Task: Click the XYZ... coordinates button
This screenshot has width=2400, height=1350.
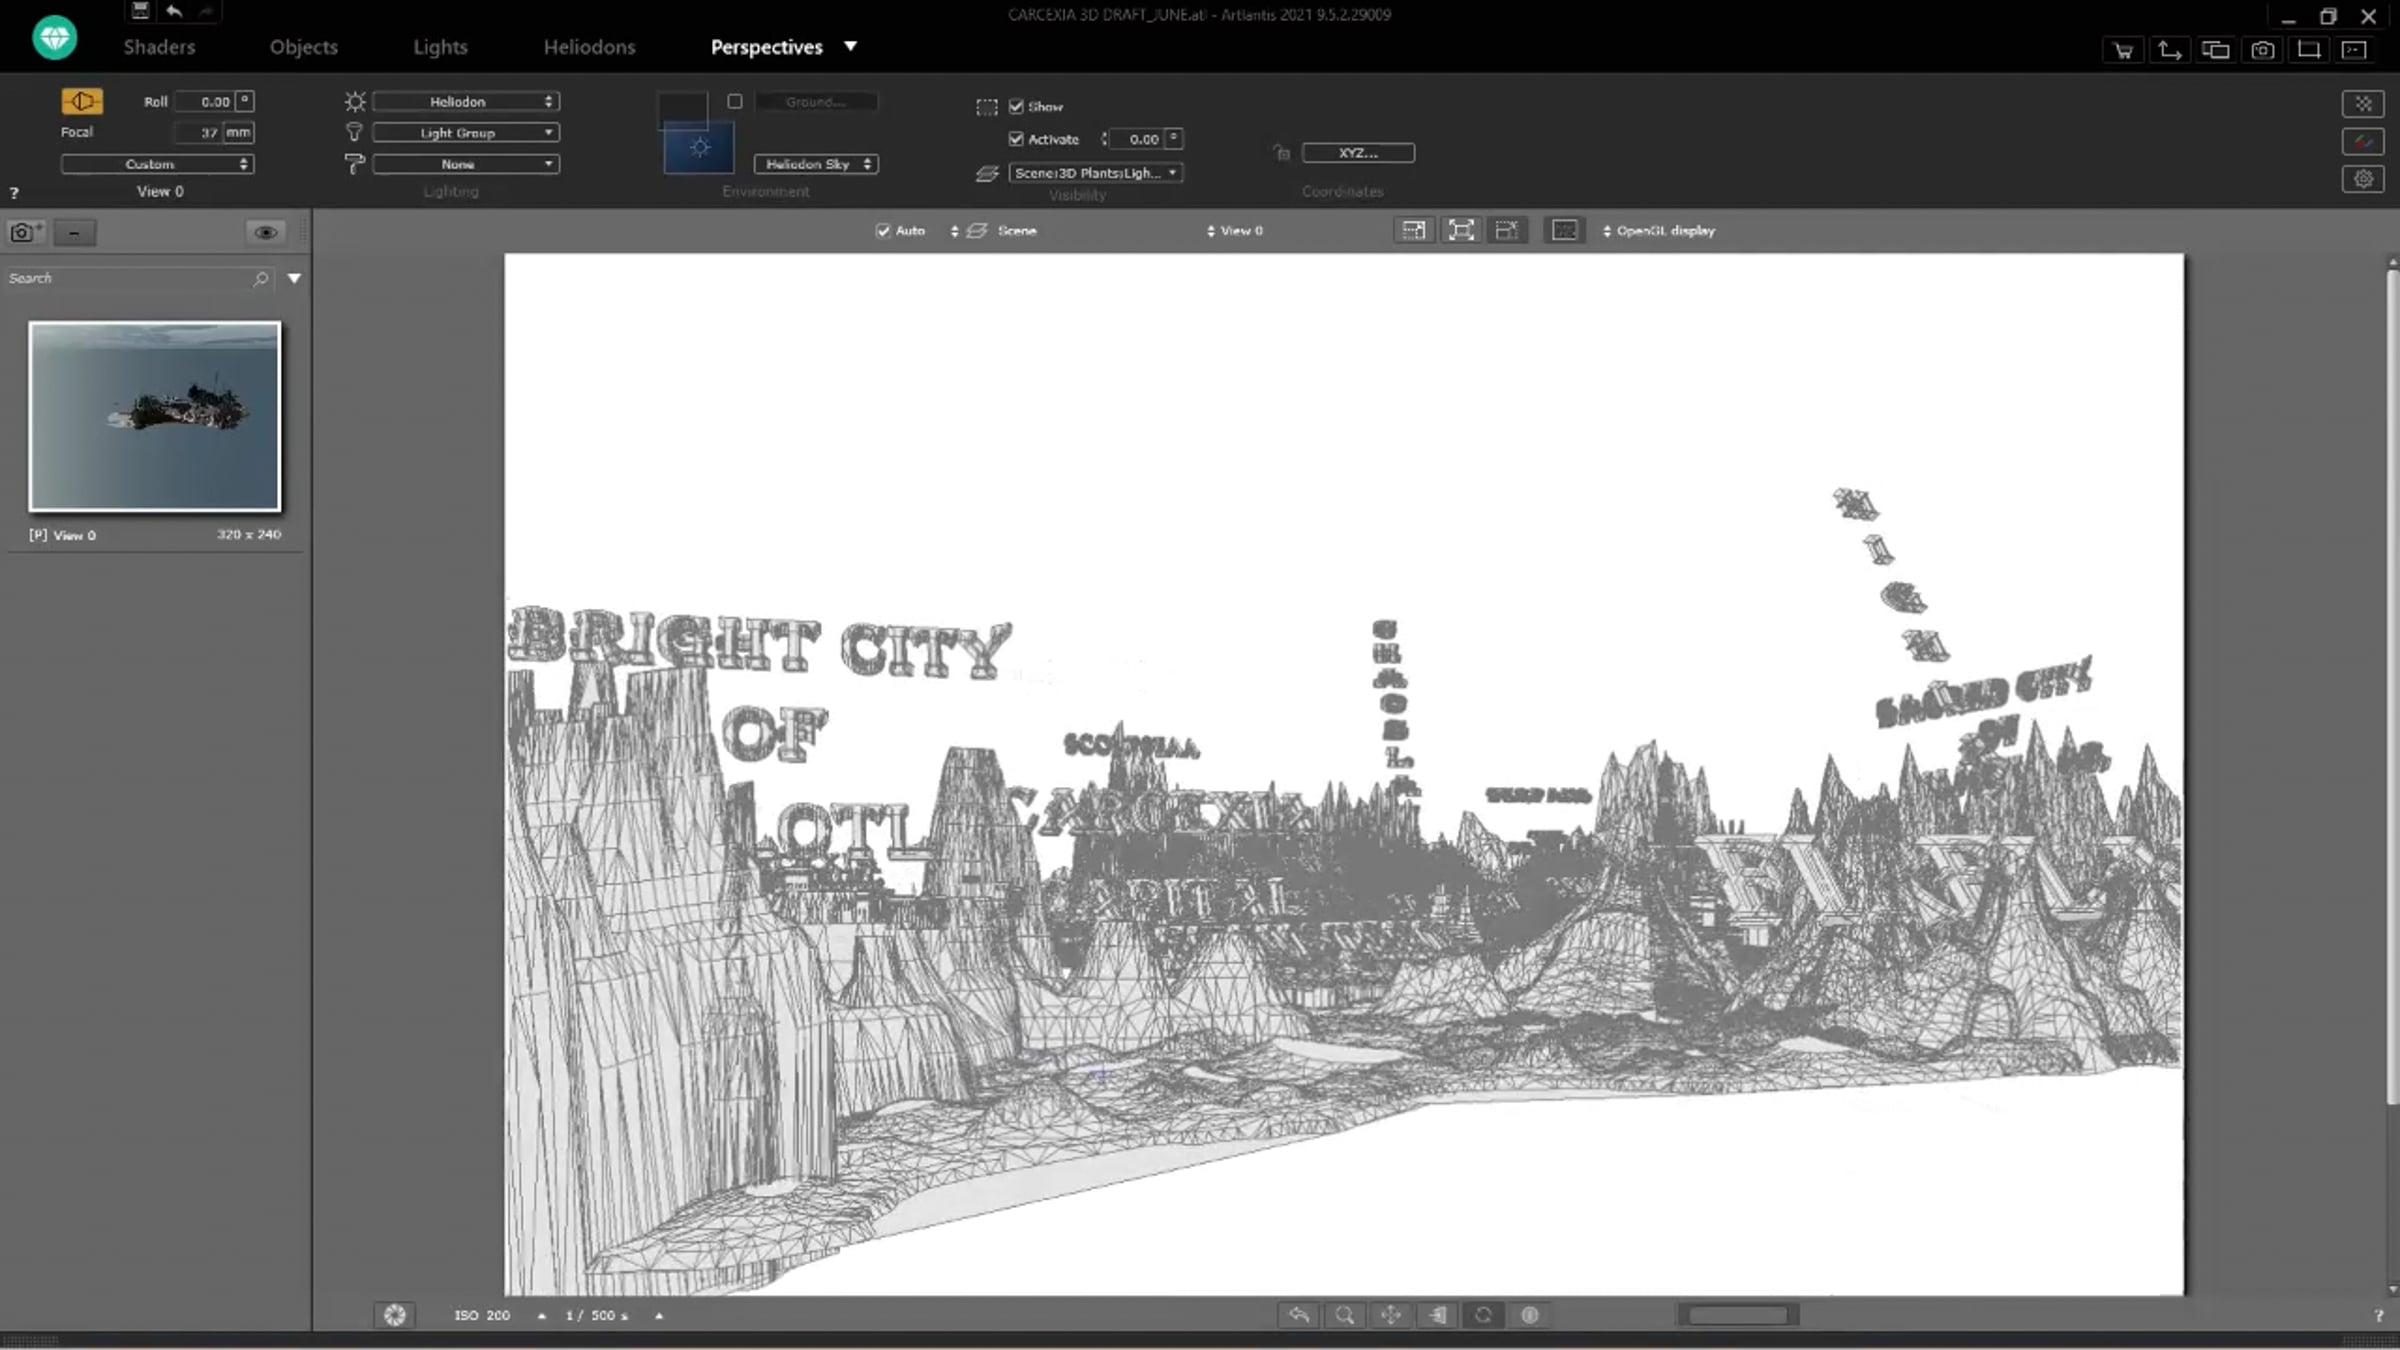Action: click(1357, 153)
